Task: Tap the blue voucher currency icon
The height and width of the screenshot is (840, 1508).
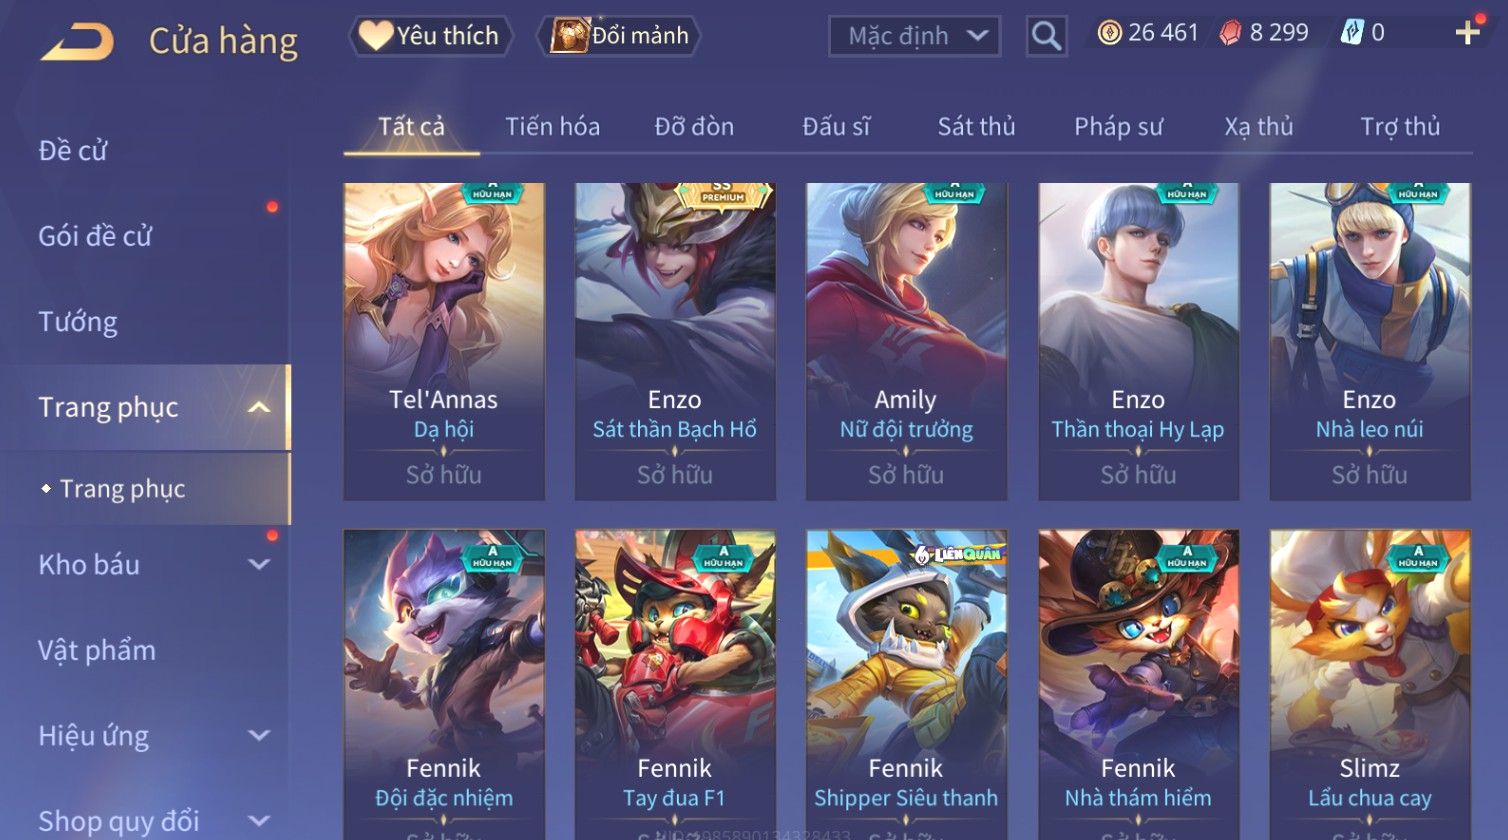Action: (1352, 33)
